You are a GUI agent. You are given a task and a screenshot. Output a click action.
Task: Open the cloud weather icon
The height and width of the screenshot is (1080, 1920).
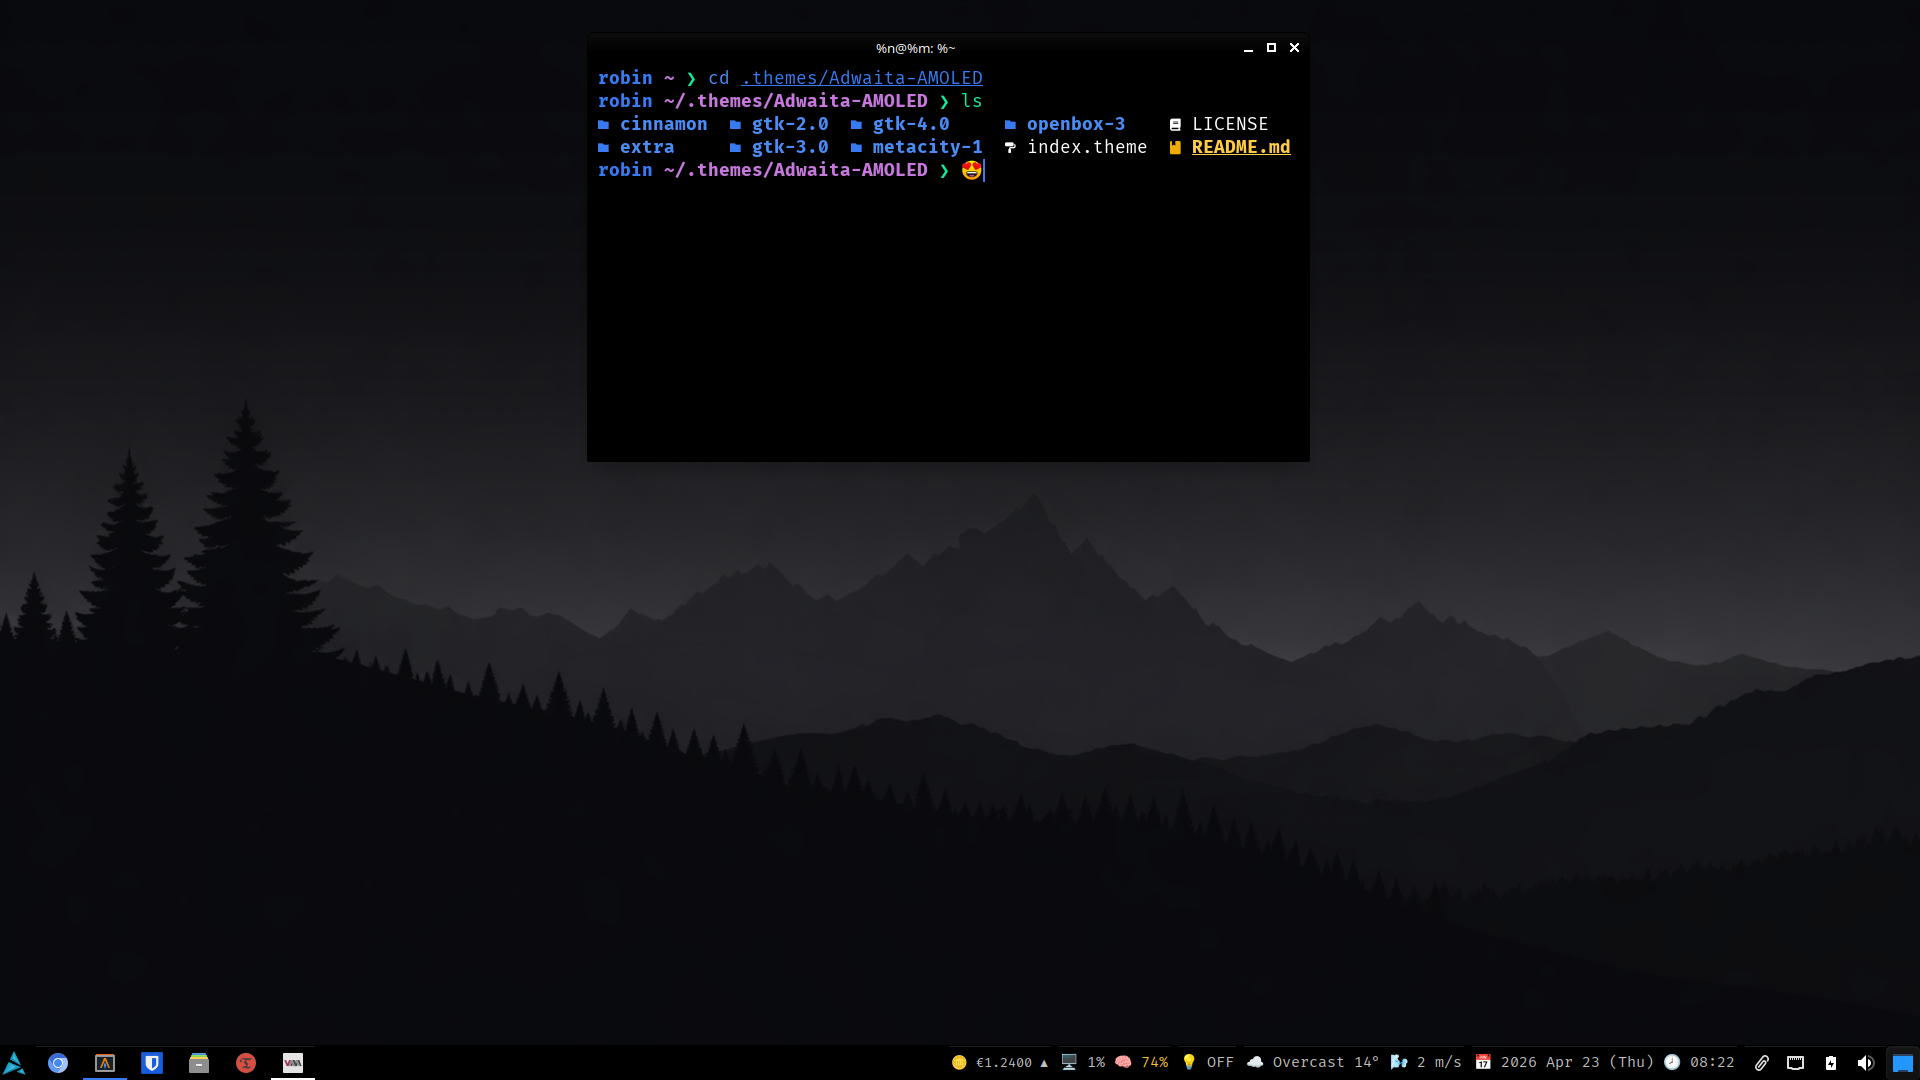coord(1255,1062)
